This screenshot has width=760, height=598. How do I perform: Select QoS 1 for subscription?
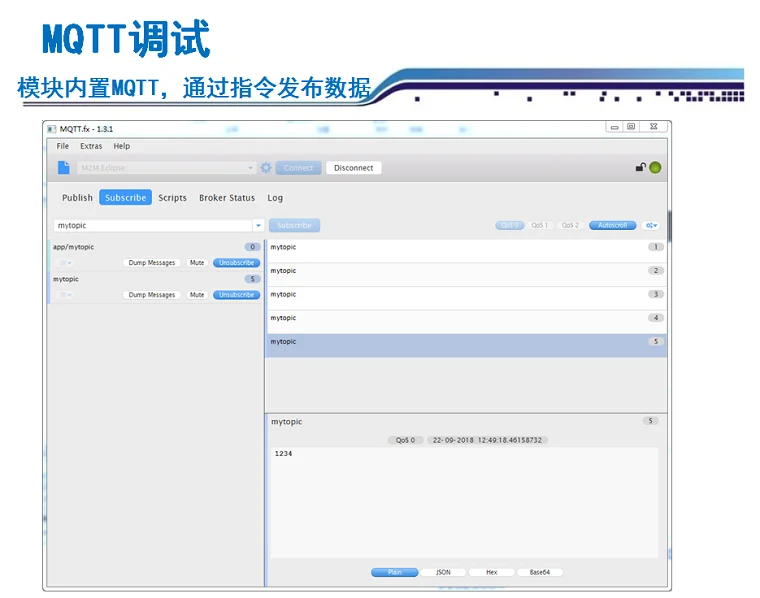[539, 225]
